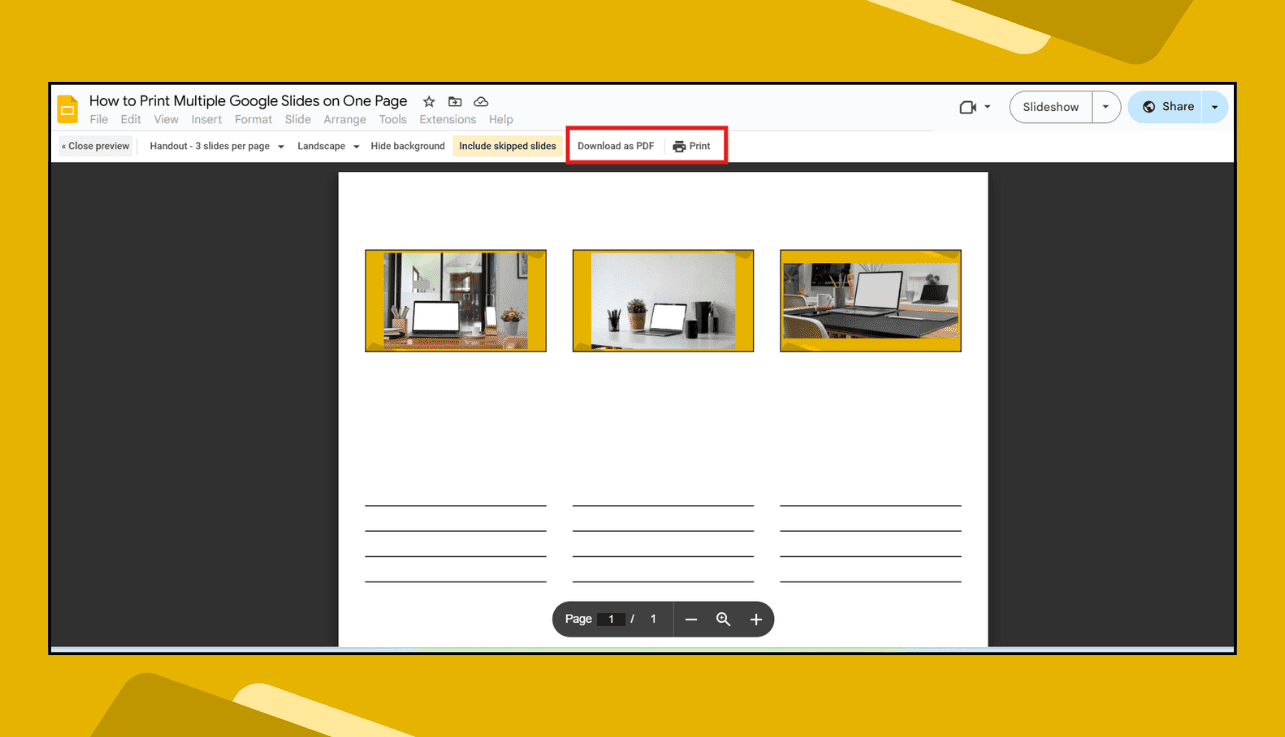Viewport: 1285px width, 737px height.
Task: Zoom out with the minus icon
Action: (691, 619)
